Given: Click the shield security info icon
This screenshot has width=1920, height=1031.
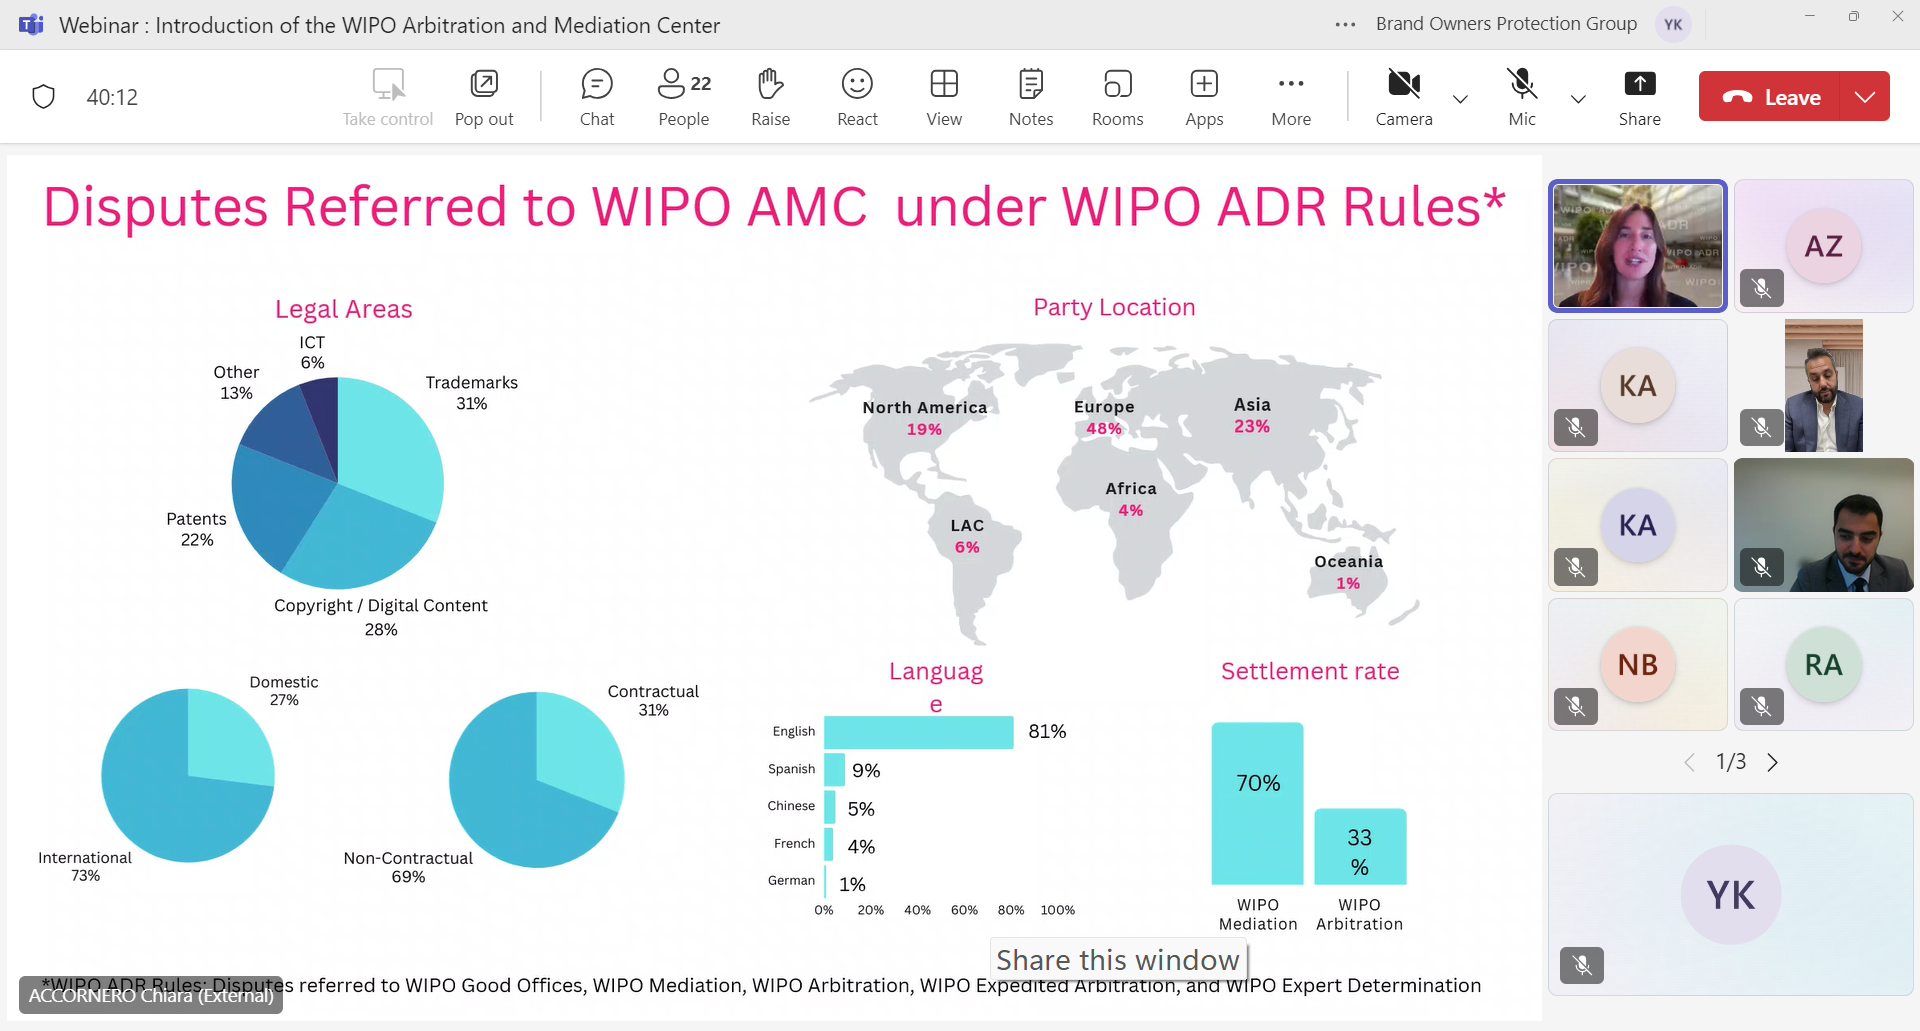Looking at the screenshot, I should (x=43, y=97).
